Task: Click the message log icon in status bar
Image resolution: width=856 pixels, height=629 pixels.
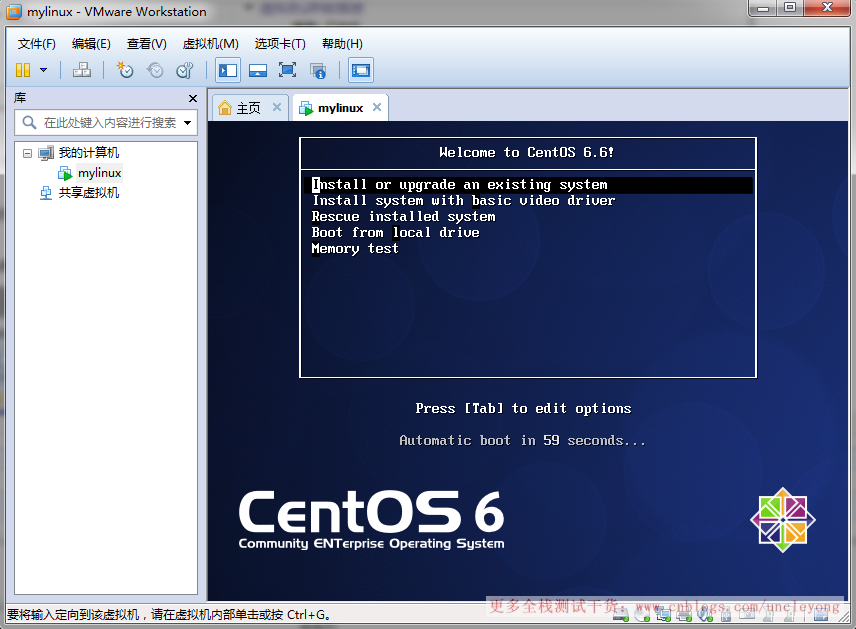Action: tap(821, 616)
